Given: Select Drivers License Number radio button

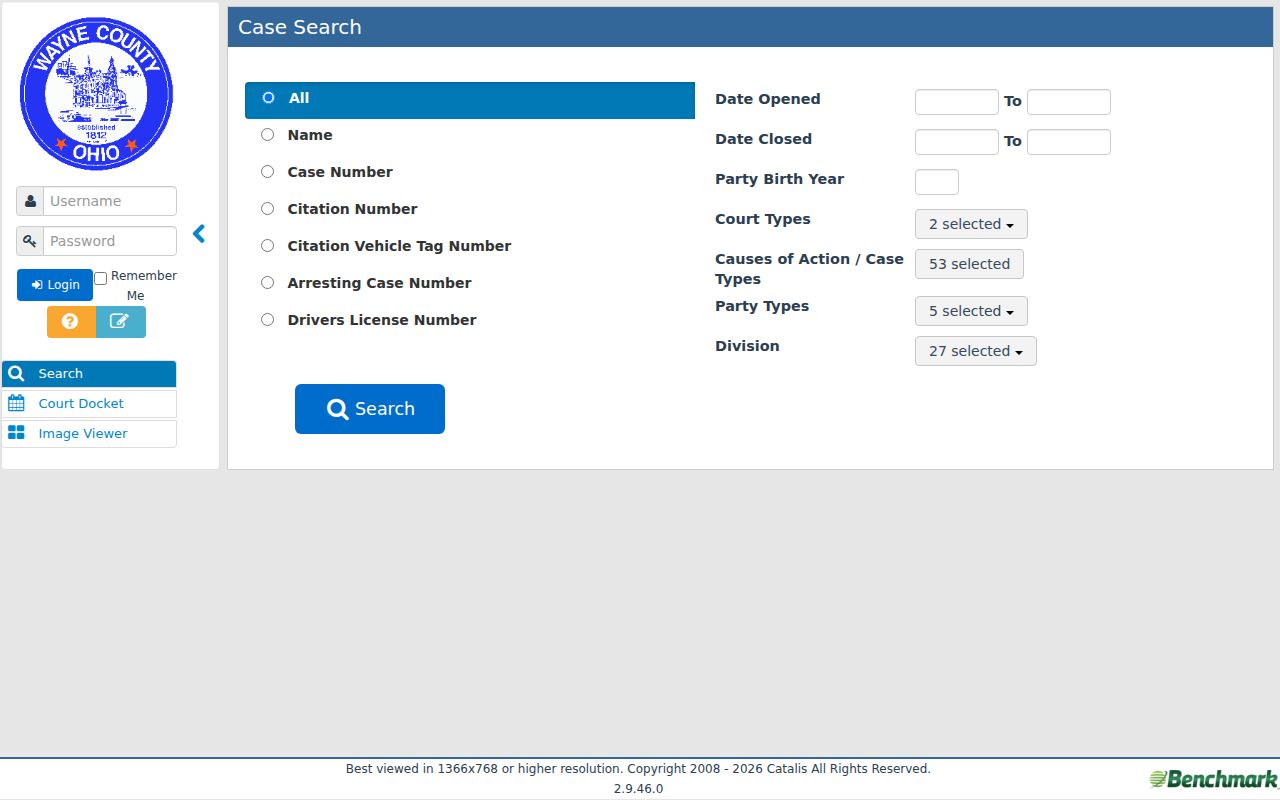Looking at the screenshot, I should [267, 320].
